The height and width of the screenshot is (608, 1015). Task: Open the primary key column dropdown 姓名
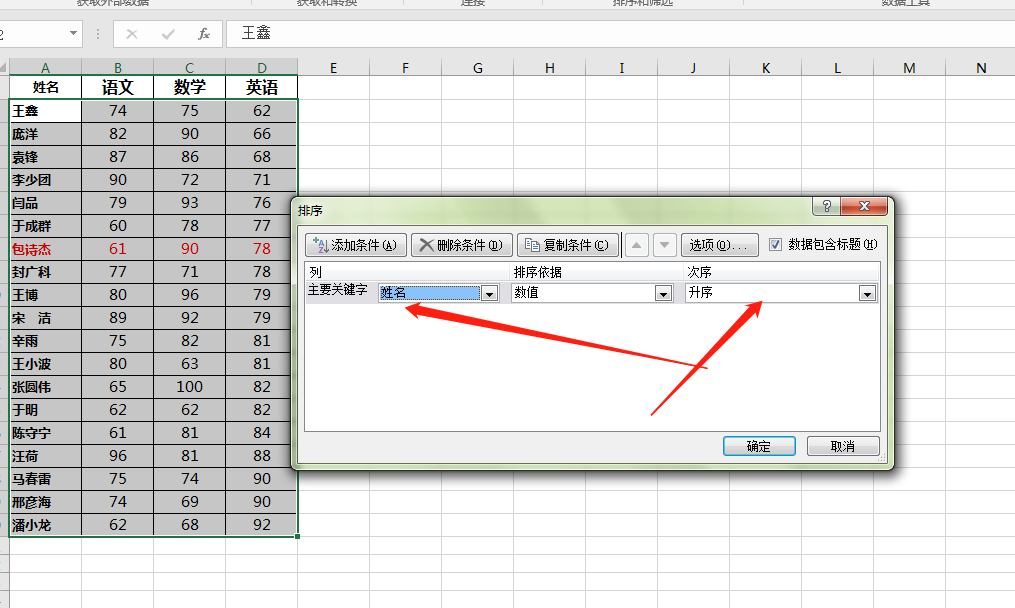coord(490,293)
